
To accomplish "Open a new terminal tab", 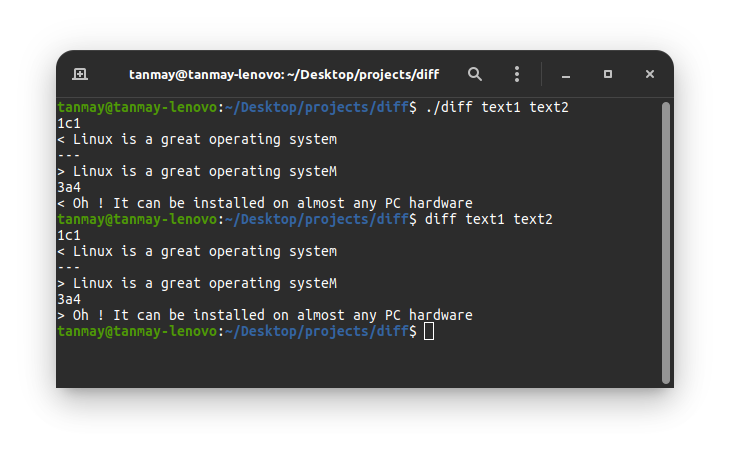I will point(80,74).
